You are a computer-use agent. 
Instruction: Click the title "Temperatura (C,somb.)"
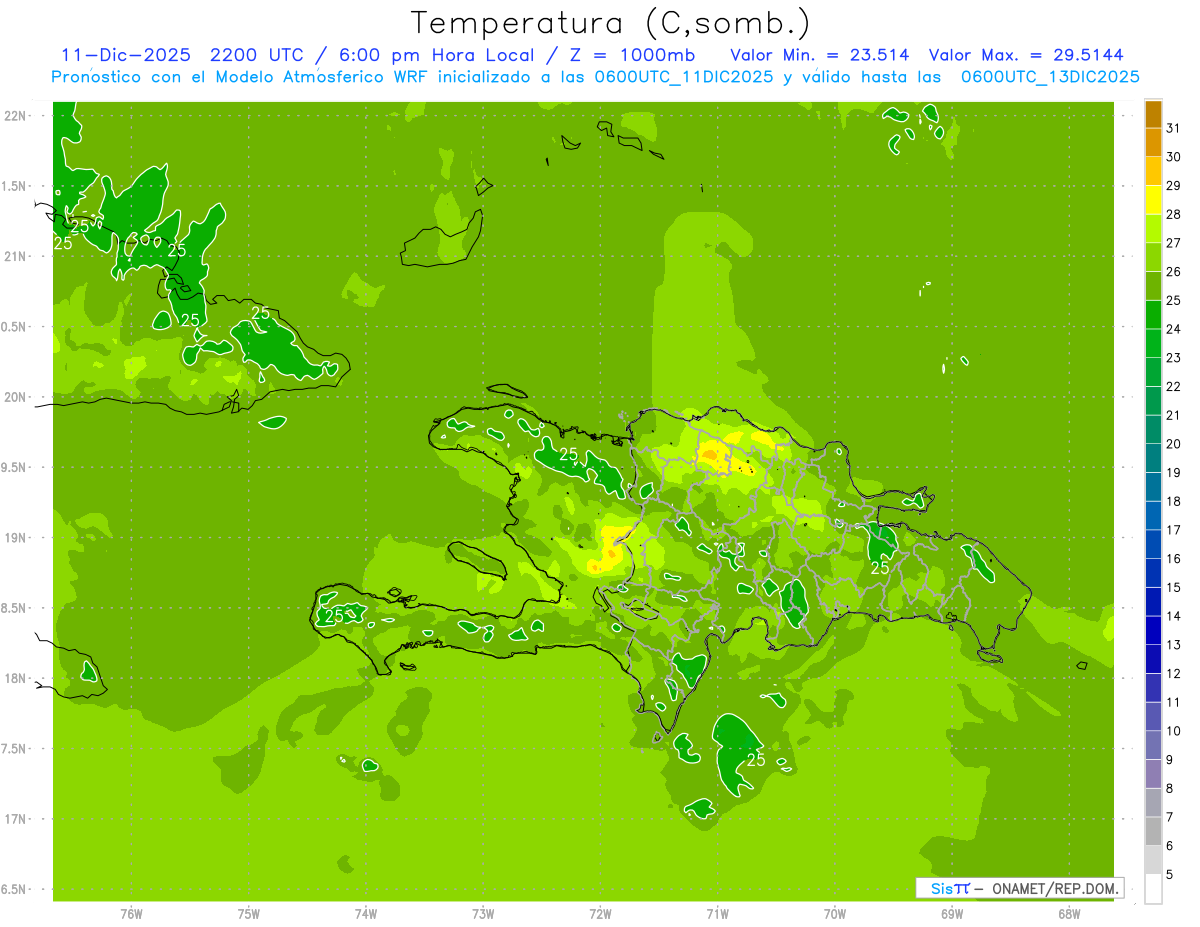[611, 22]
